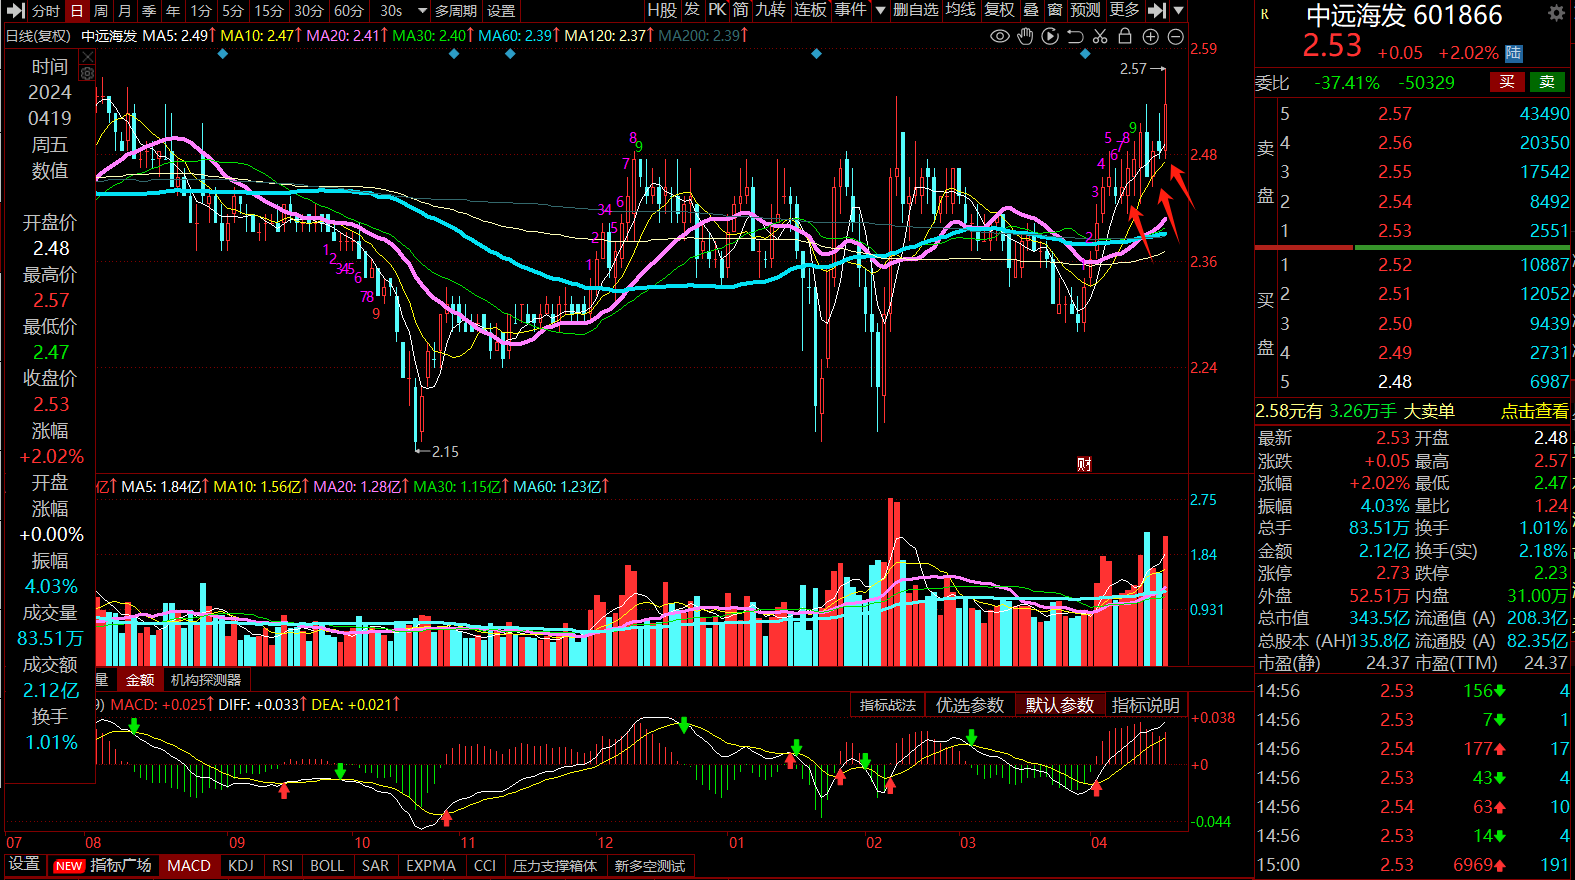1575x880 pixels.
Task: Open the 更多 more menu
Action: point(1124,10)
